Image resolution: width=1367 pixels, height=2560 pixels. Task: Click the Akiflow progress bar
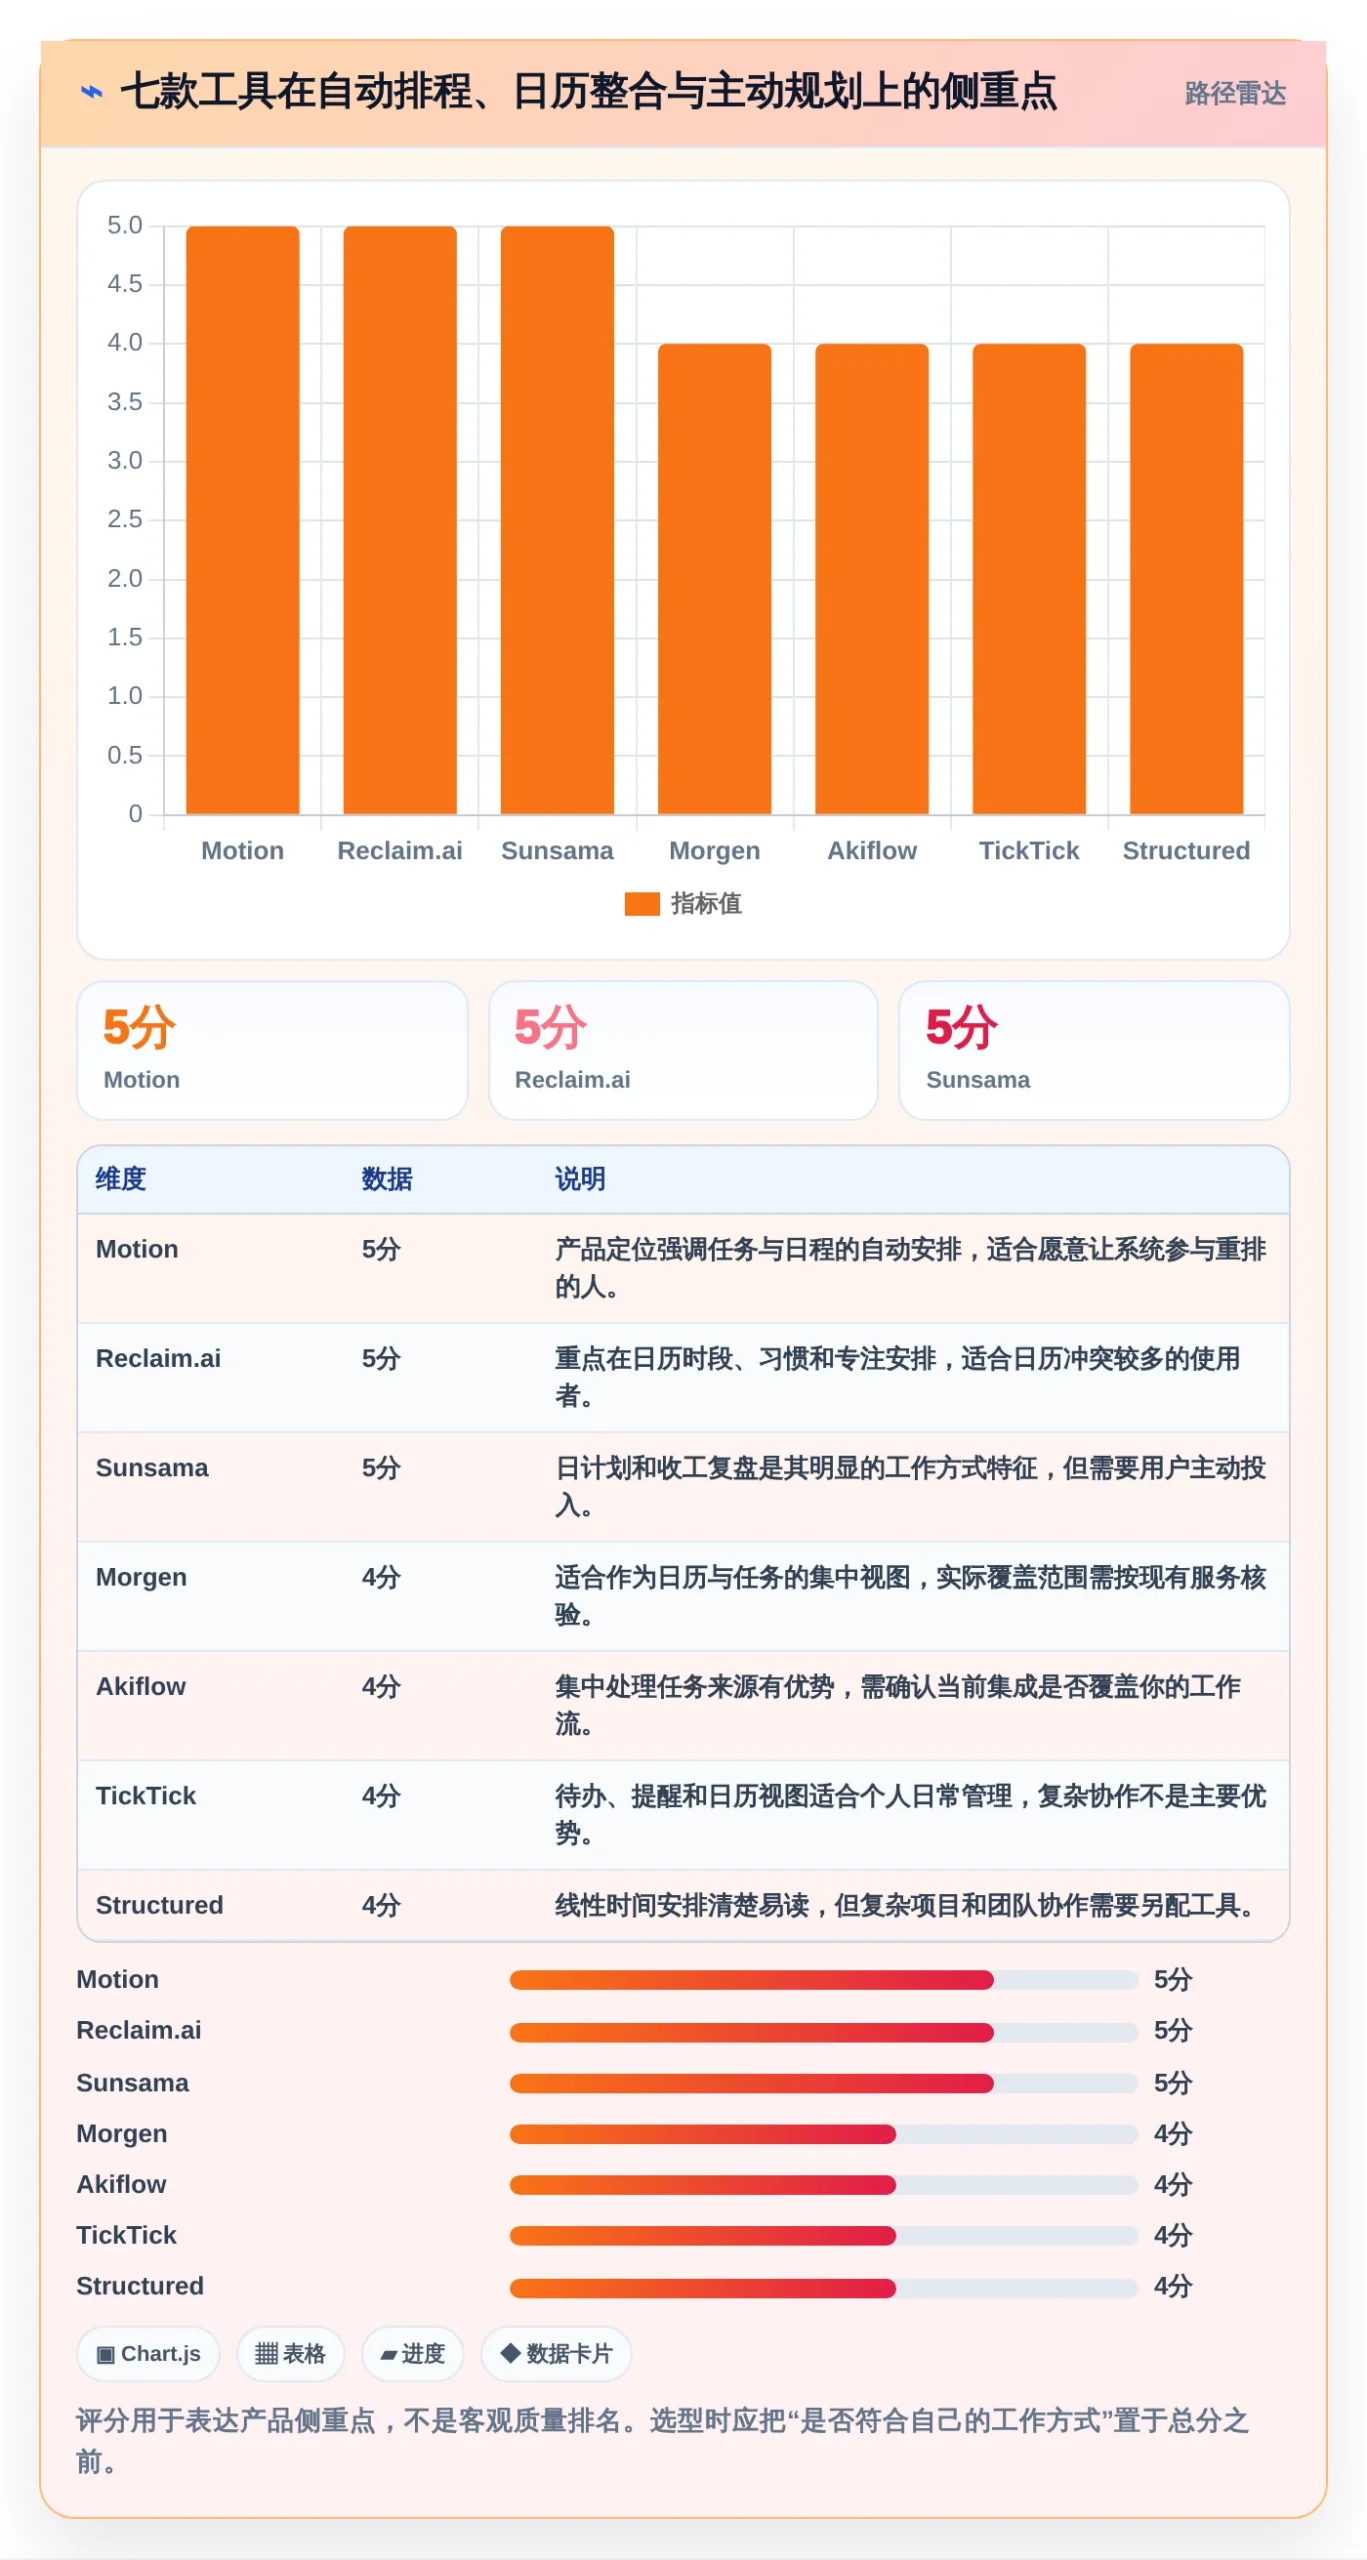pyautogui.click(x=823, y=2185)
